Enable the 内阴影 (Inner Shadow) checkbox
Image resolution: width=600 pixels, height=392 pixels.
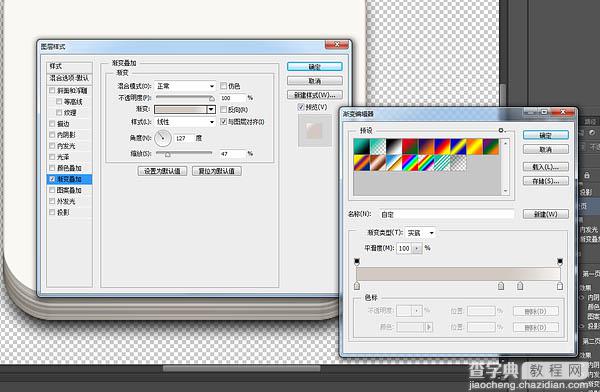[x=52, y=135]
